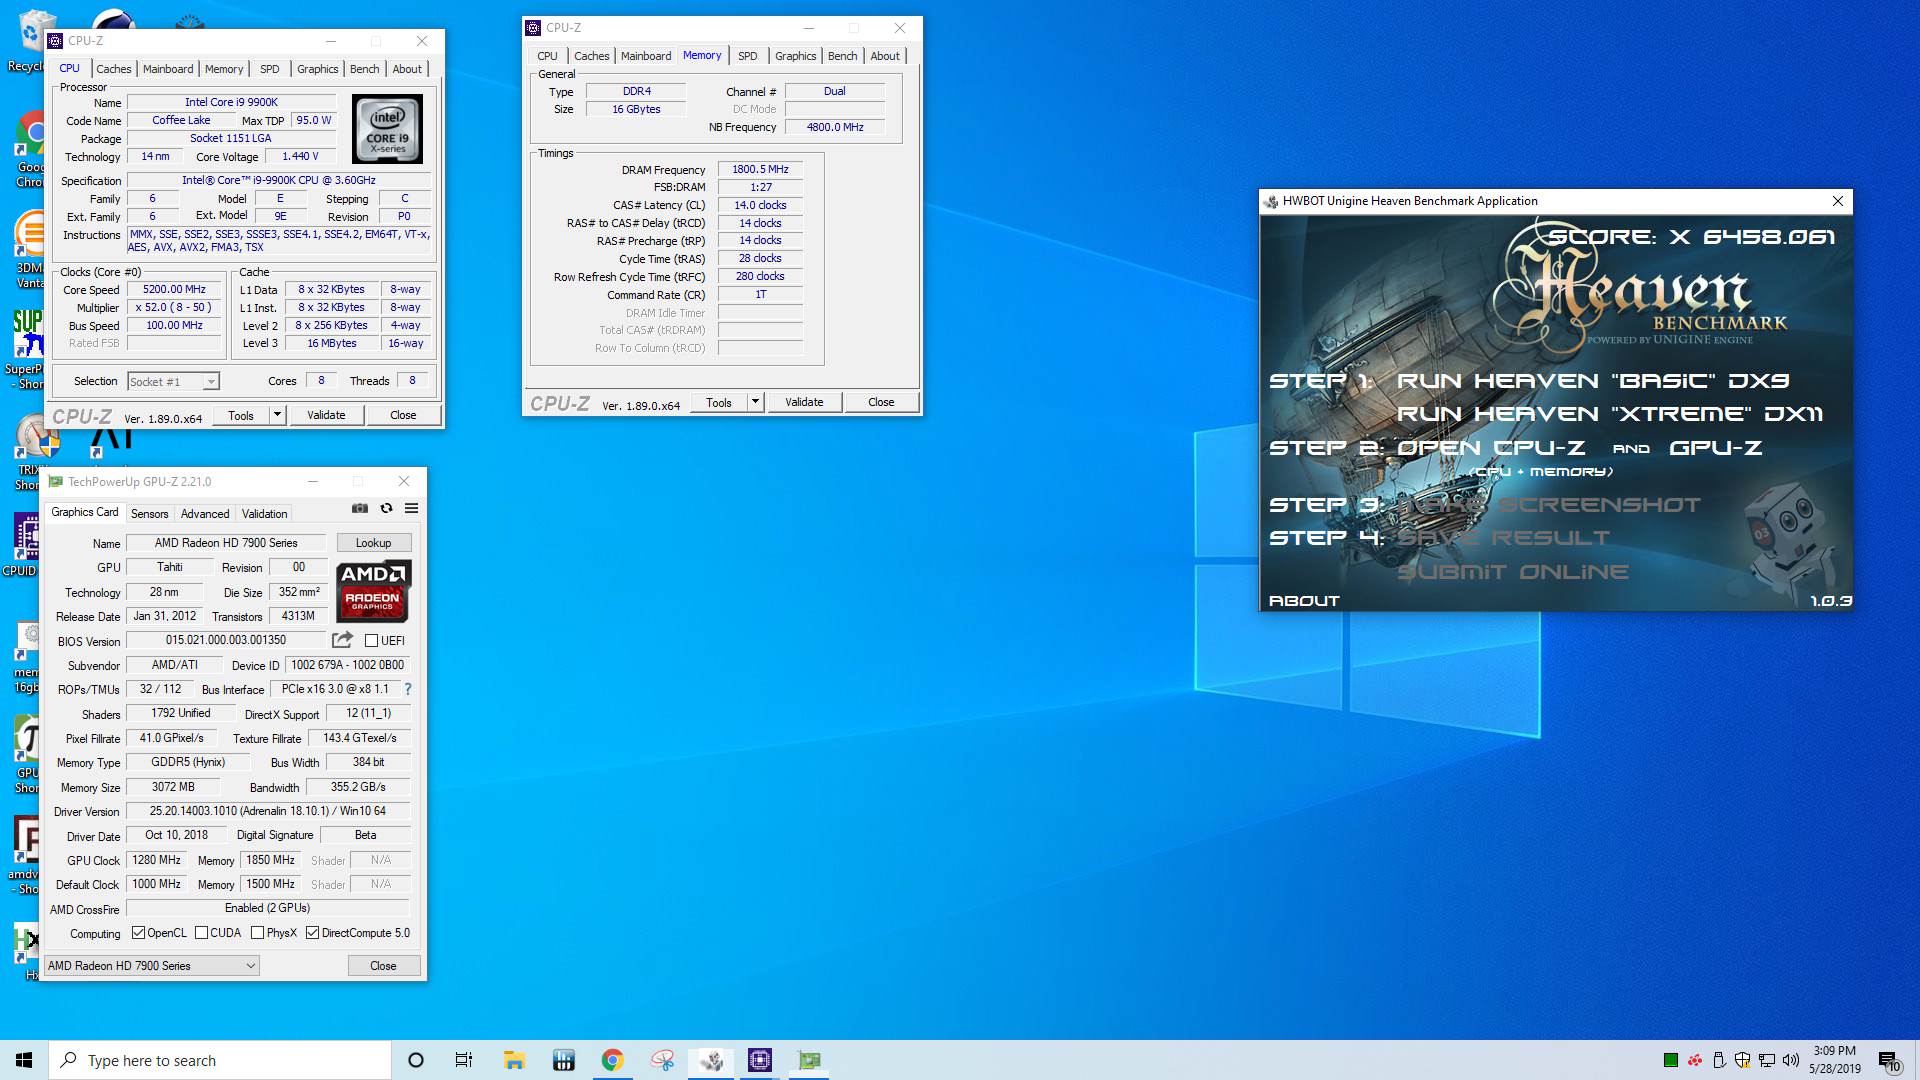Click the red molecule tray icon
This screenshot has width=1920, height=1080.
[1695, 1060]
